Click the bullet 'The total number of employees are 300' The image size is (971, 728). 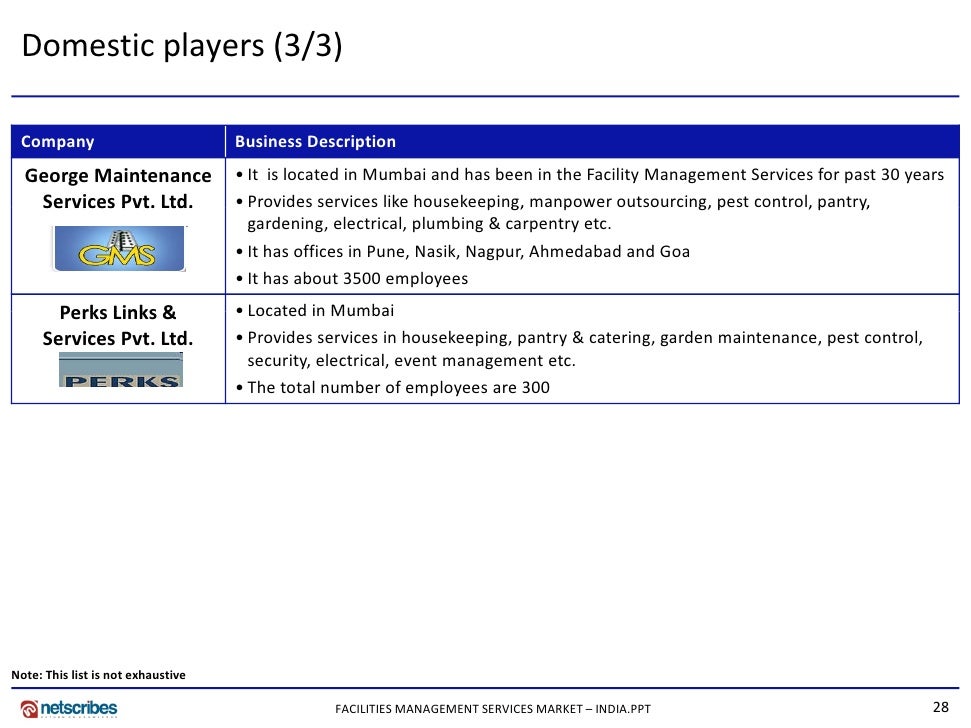tap(393, 388)
